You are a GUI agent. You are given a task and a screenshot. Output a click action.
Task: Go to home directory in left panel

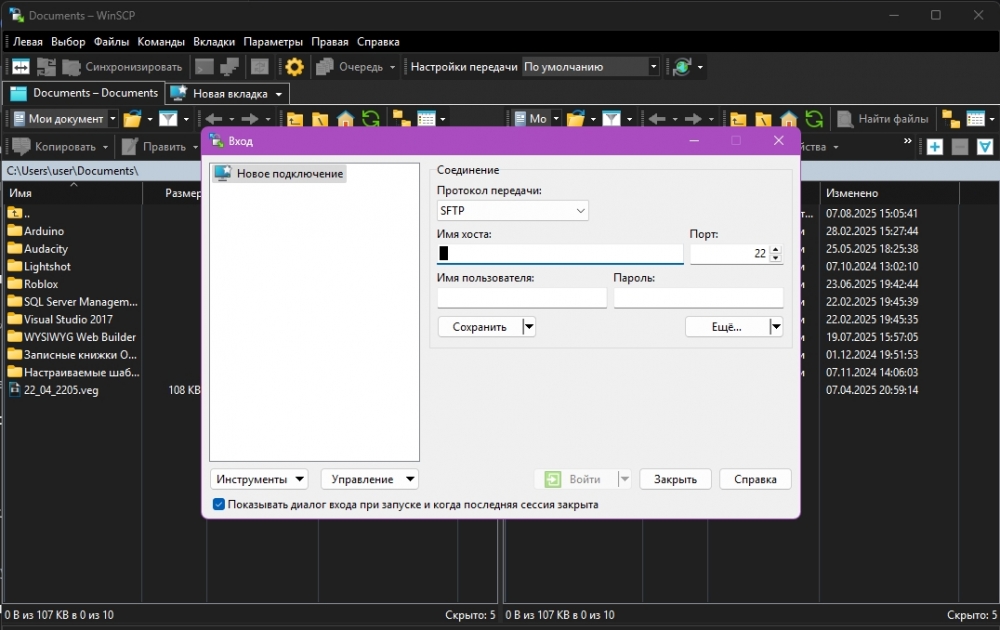point(345,119)
